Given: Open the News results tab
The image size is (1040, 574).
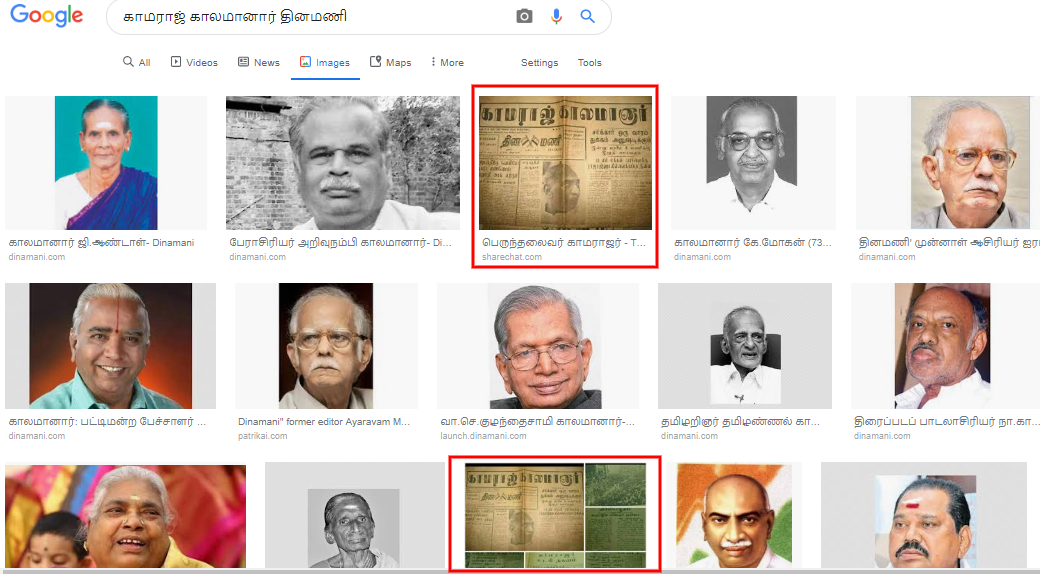Looking at the screenshot, I should click(259, 62).
